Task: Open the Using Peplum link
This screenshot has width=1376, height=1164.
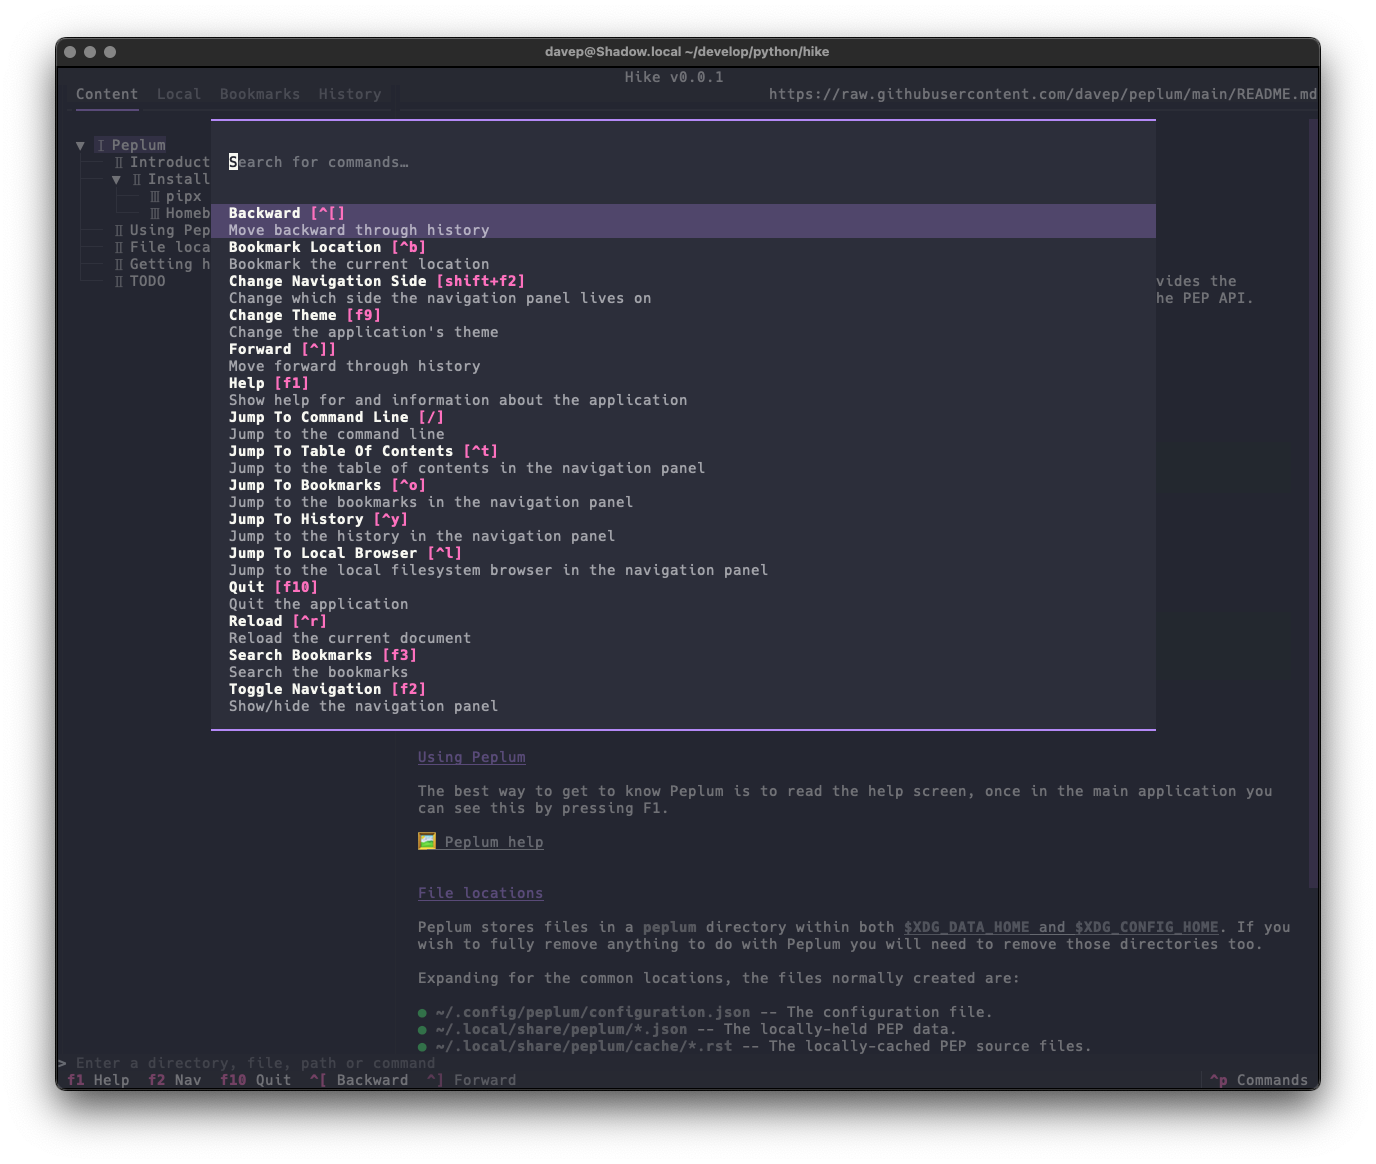Action: coord(471,757)
